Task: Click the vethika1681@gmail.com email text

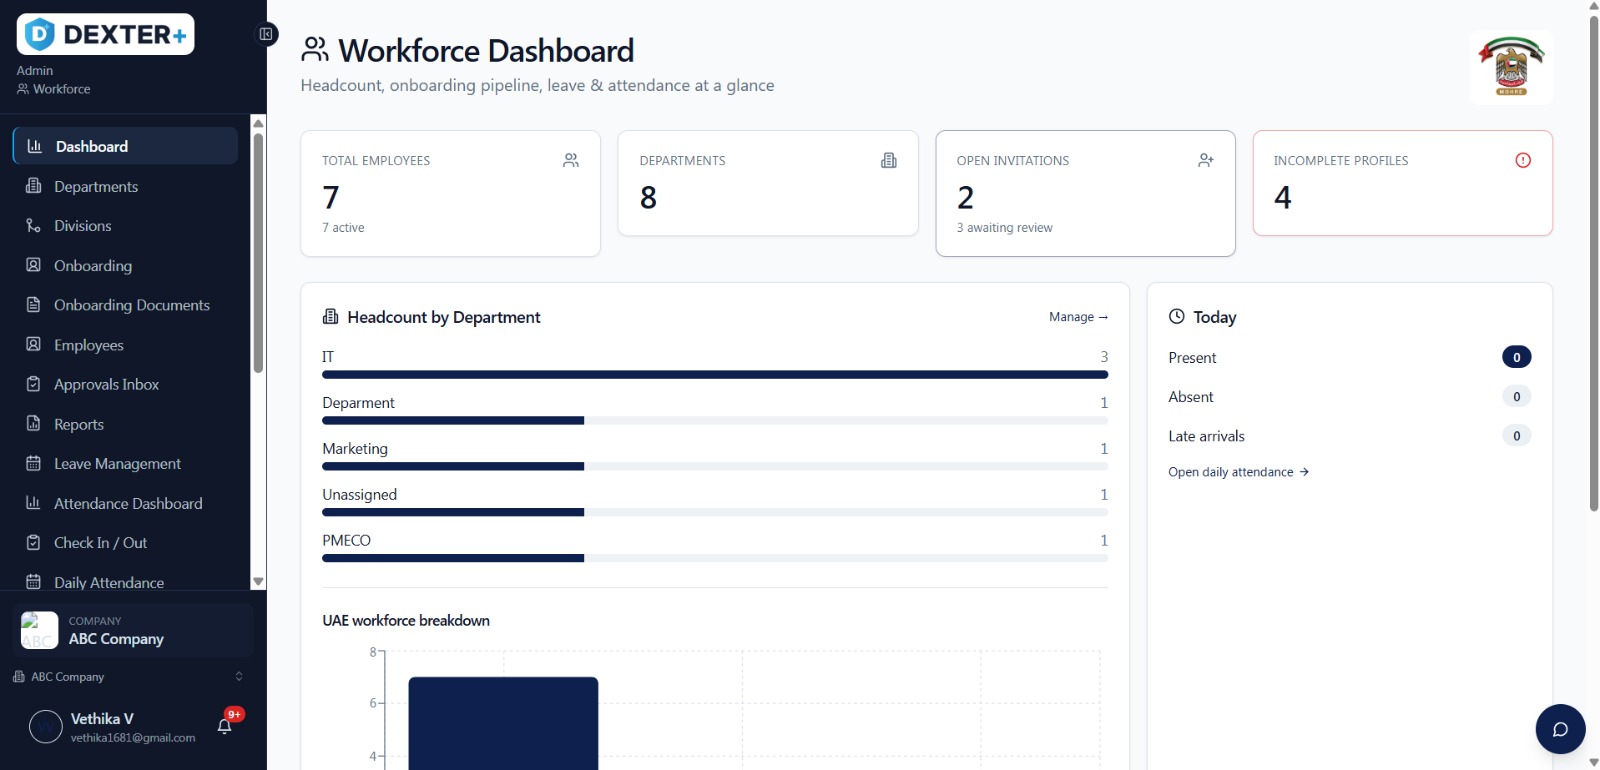Action: (x=133, y=738)
